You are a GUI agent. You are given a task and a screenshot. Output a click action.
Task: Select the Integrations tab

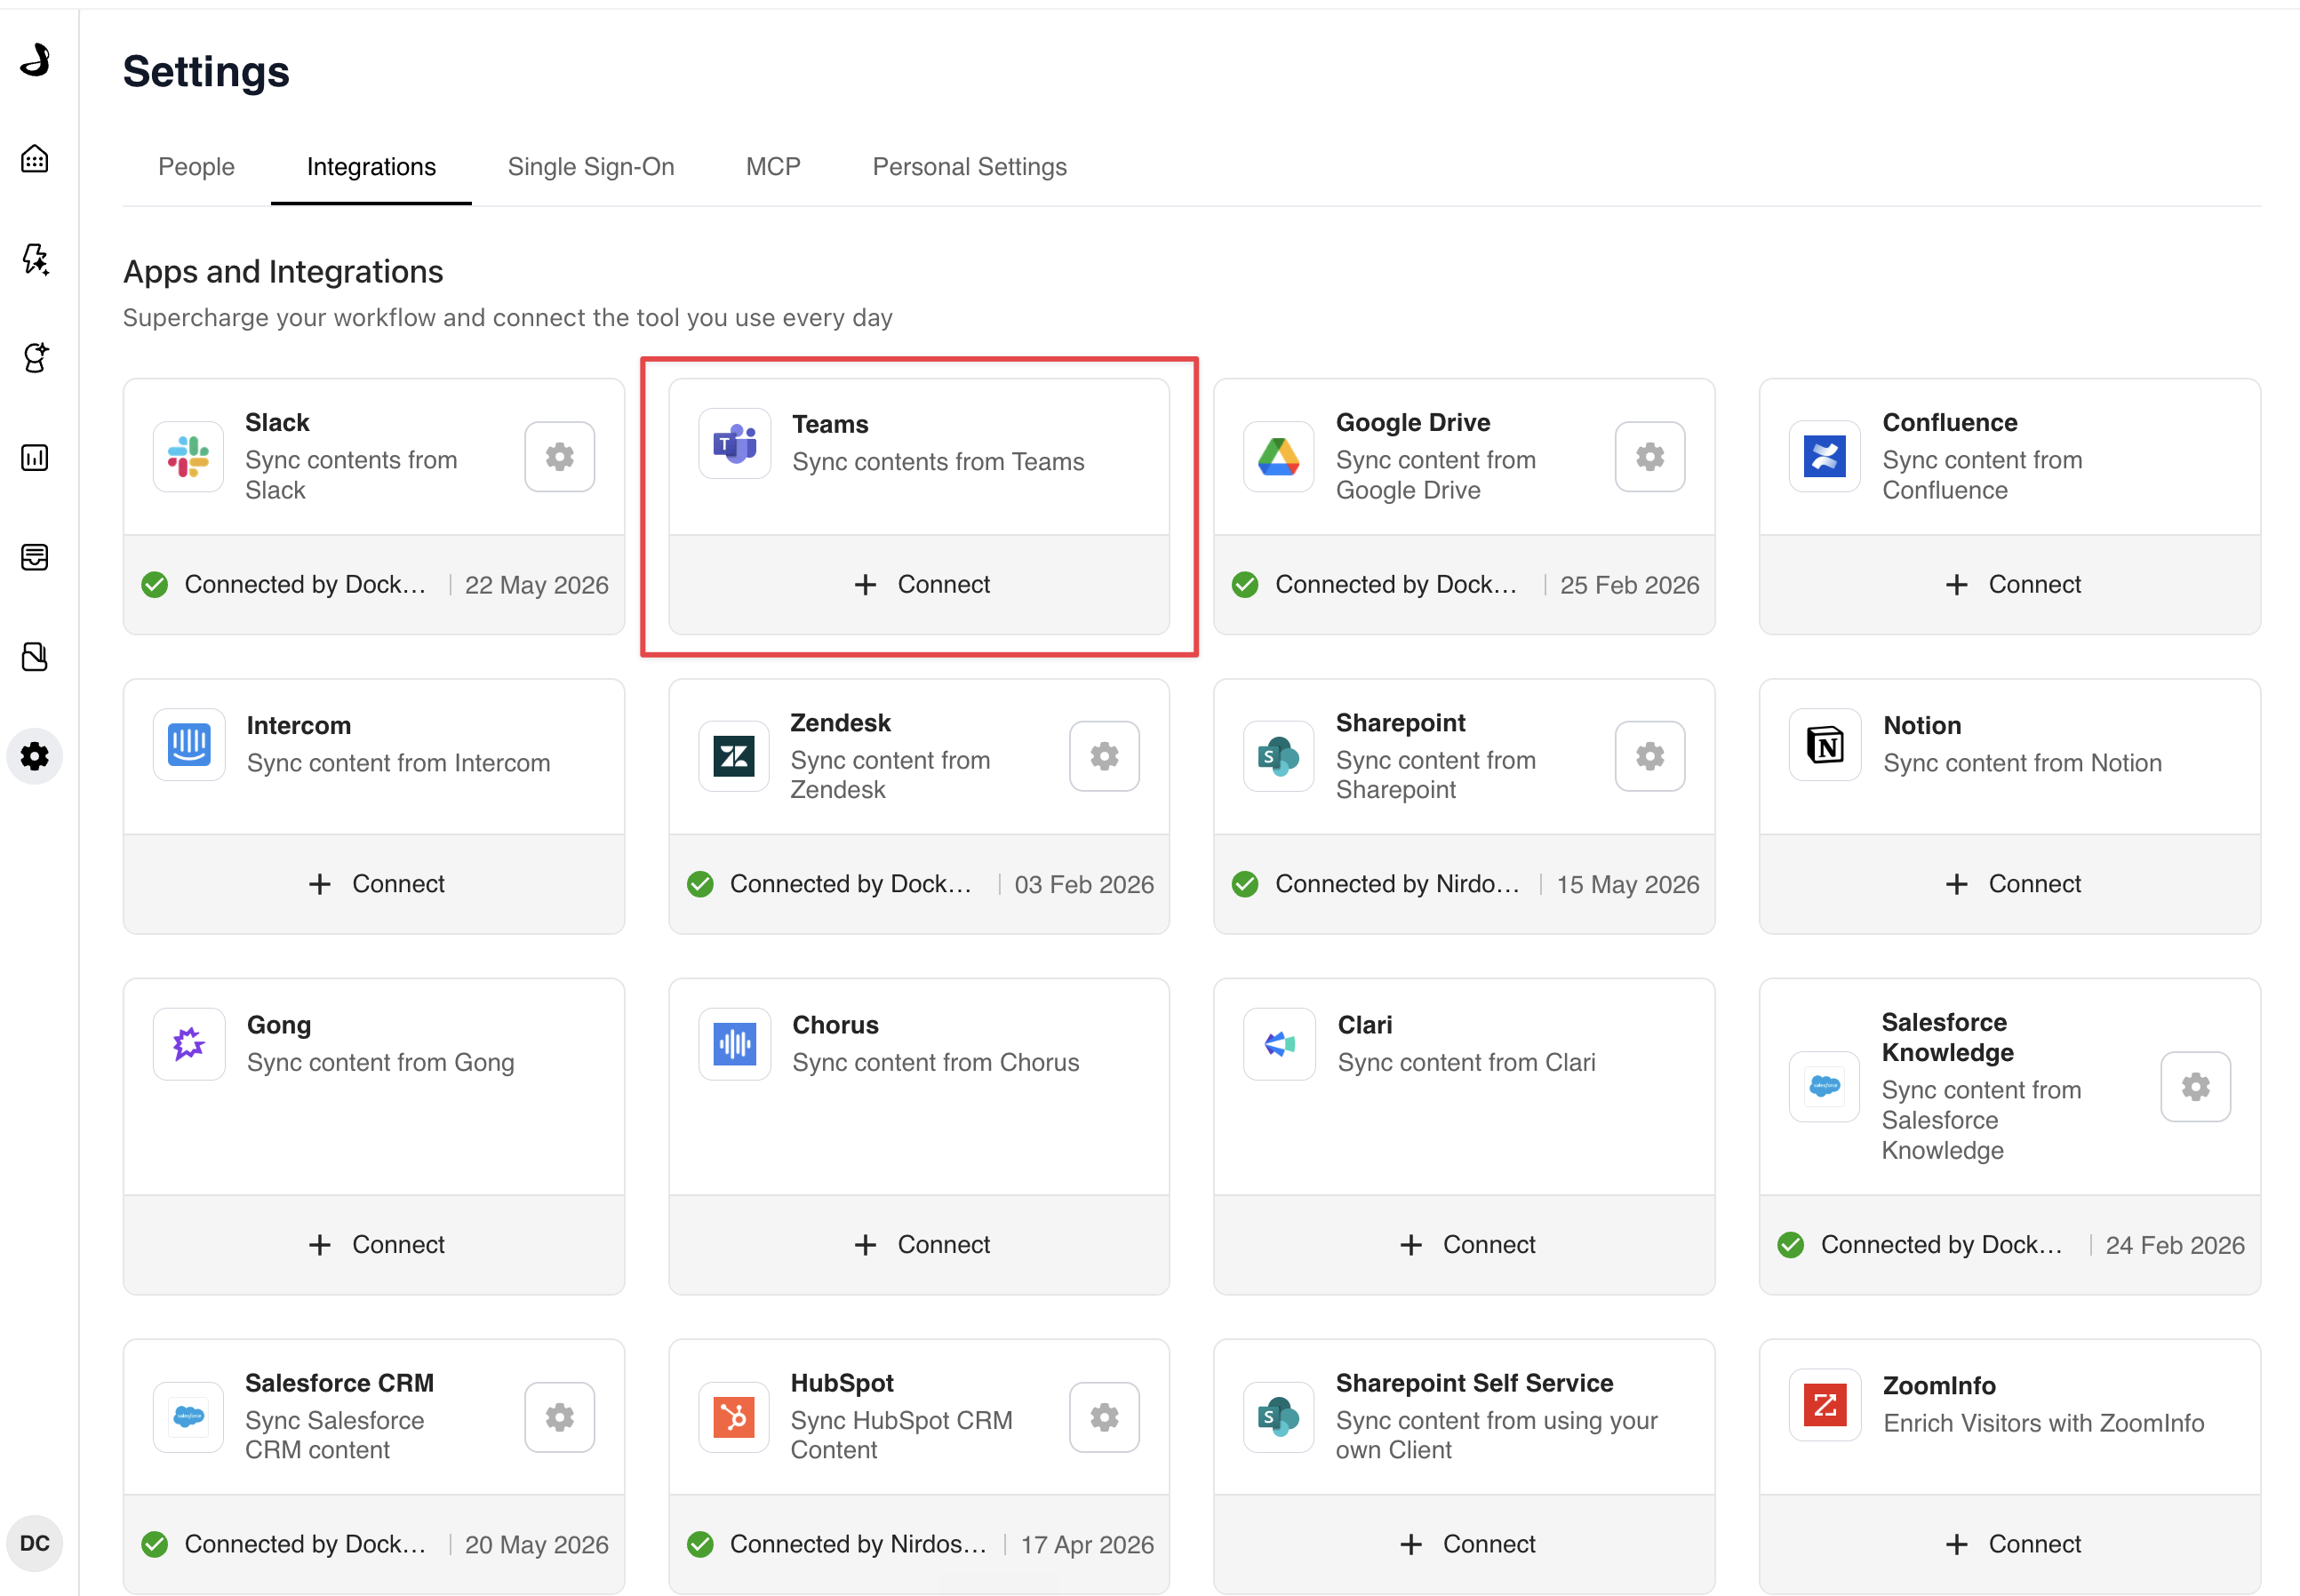[371, 167]
